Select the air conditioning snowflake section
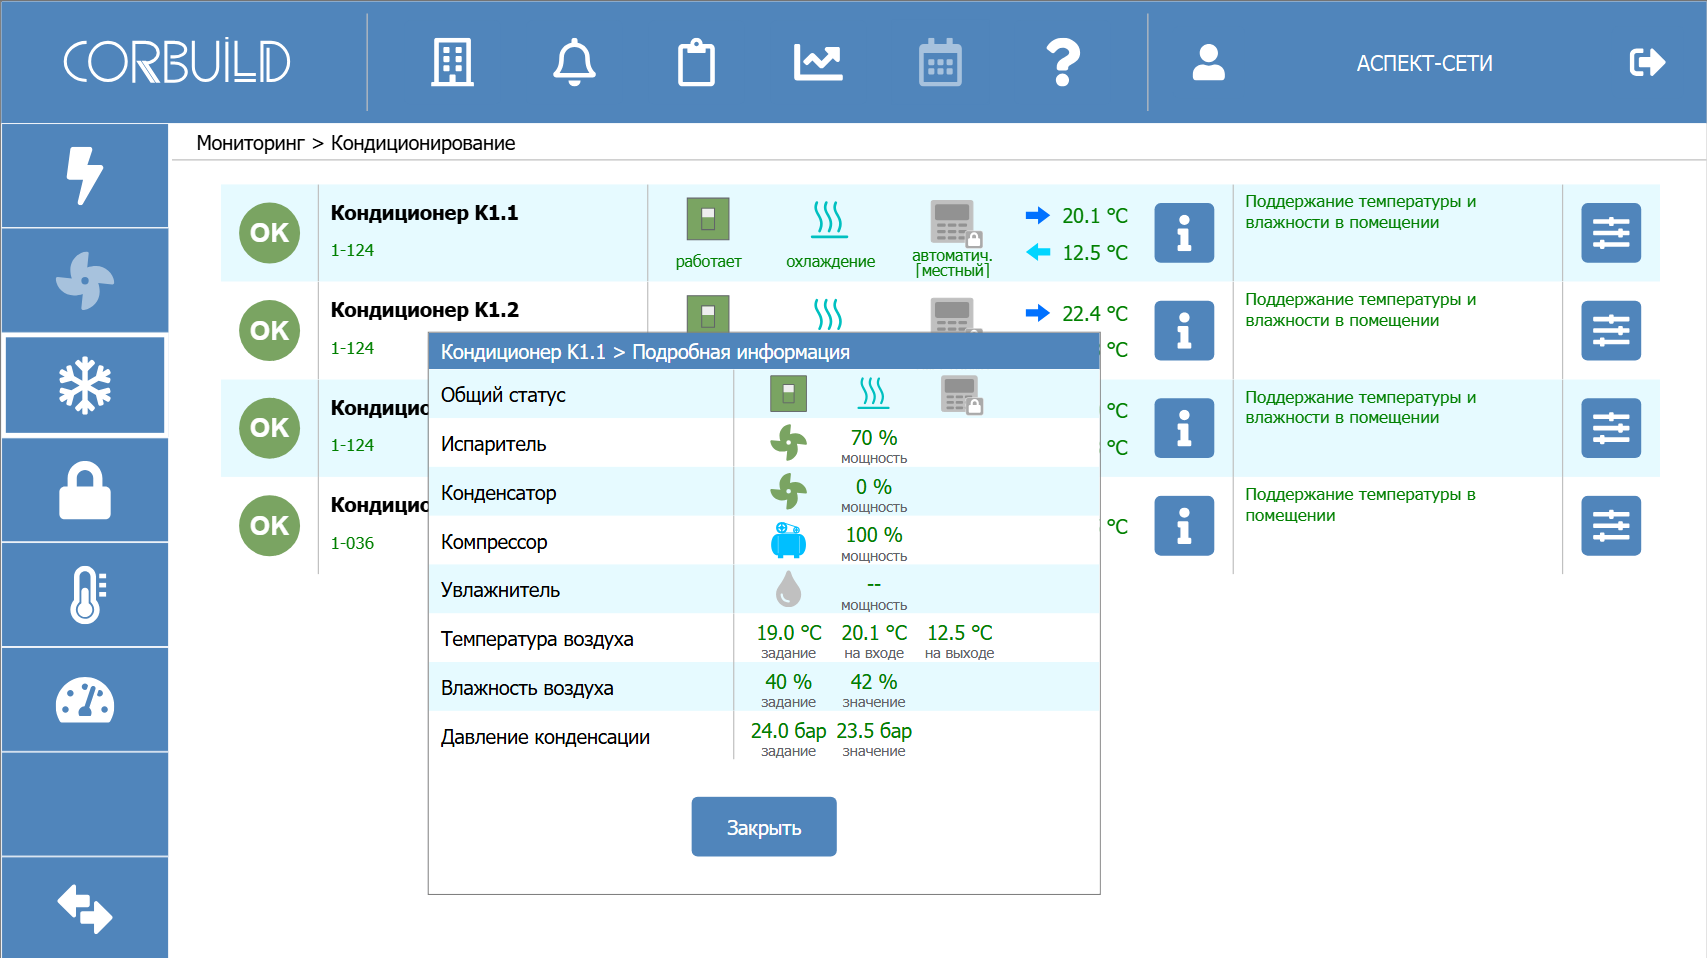Viewport: 1707px width, 958px height. click(85, 385)
